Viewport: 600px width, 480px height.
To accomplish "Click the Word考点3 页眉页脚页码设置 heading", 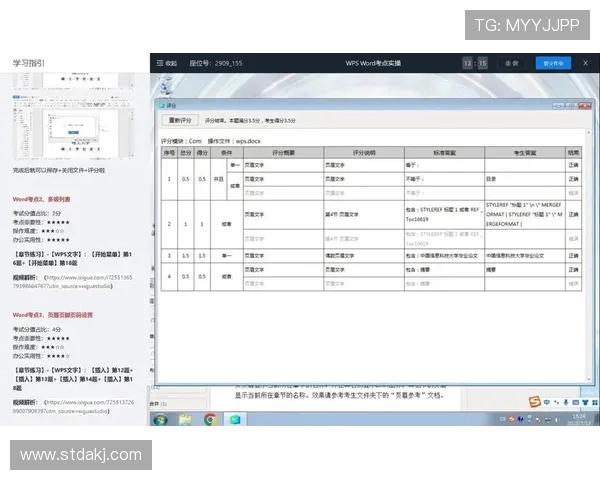I will (x=53, y=315).
